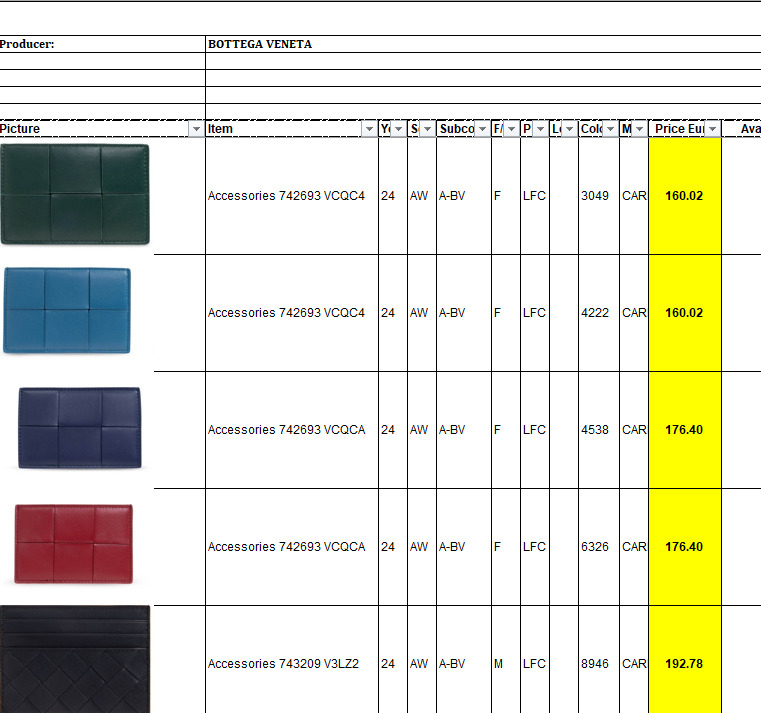Open the M column filter dropdown

(640, 129)
